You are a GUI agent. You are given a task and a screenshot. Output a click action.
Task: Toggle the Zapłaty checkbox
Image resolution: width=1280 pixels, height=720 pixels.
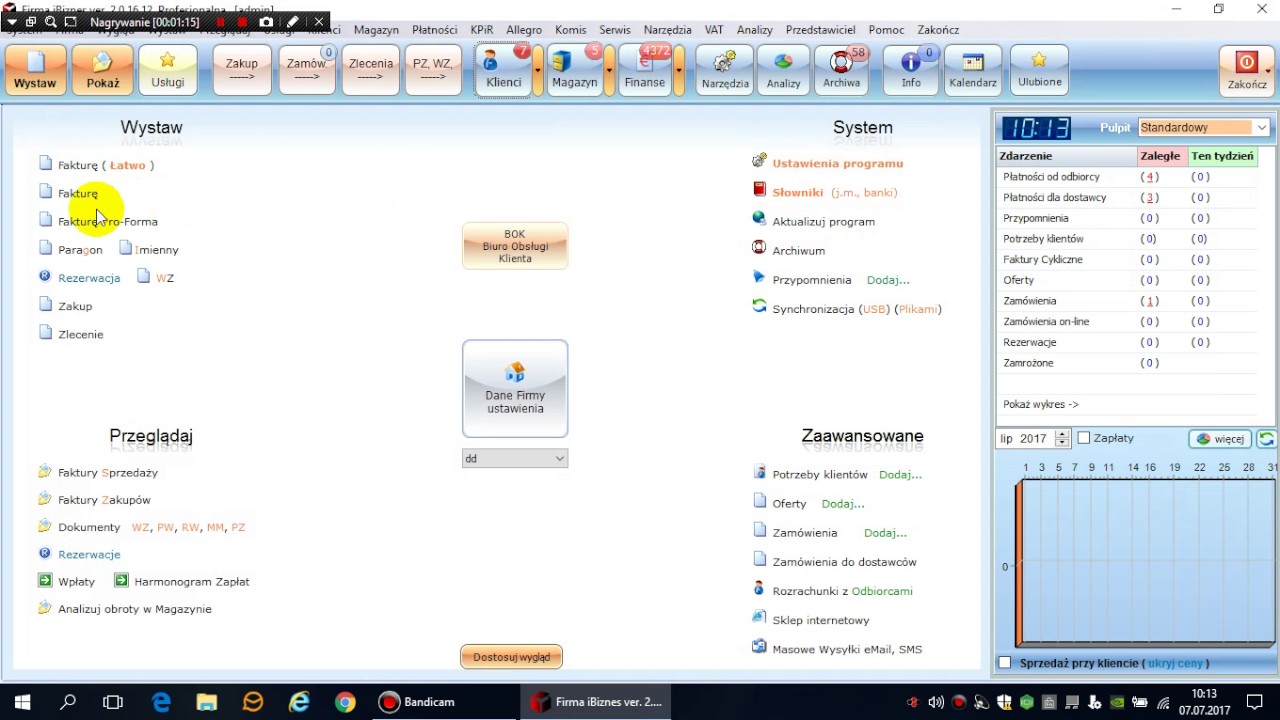[x=1084, y=438]
